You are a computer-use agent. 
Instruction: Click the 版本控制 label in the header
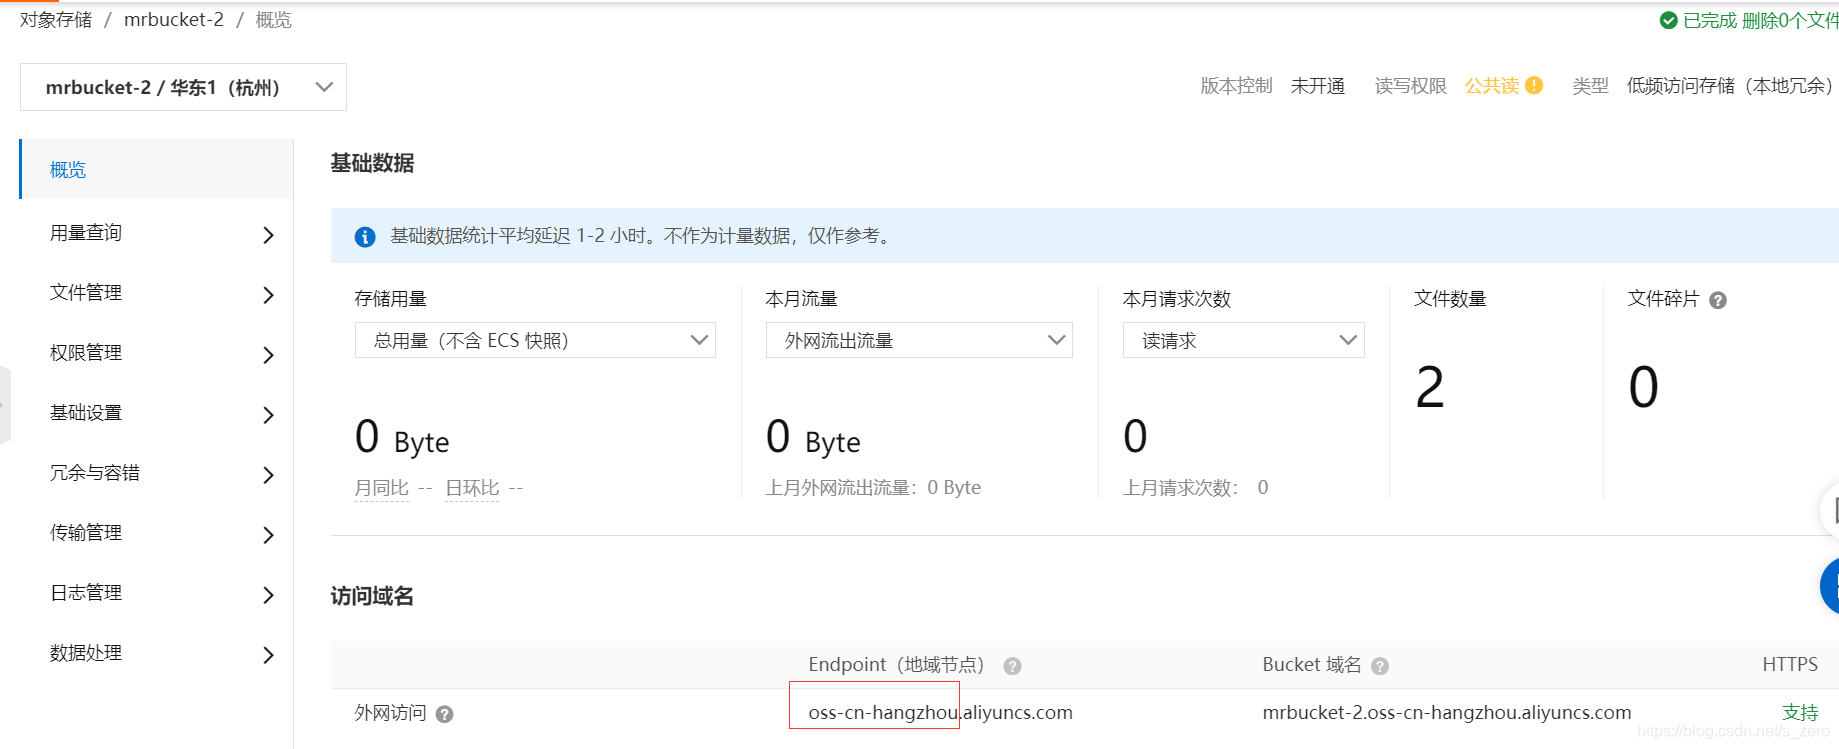pos(1236,86)
